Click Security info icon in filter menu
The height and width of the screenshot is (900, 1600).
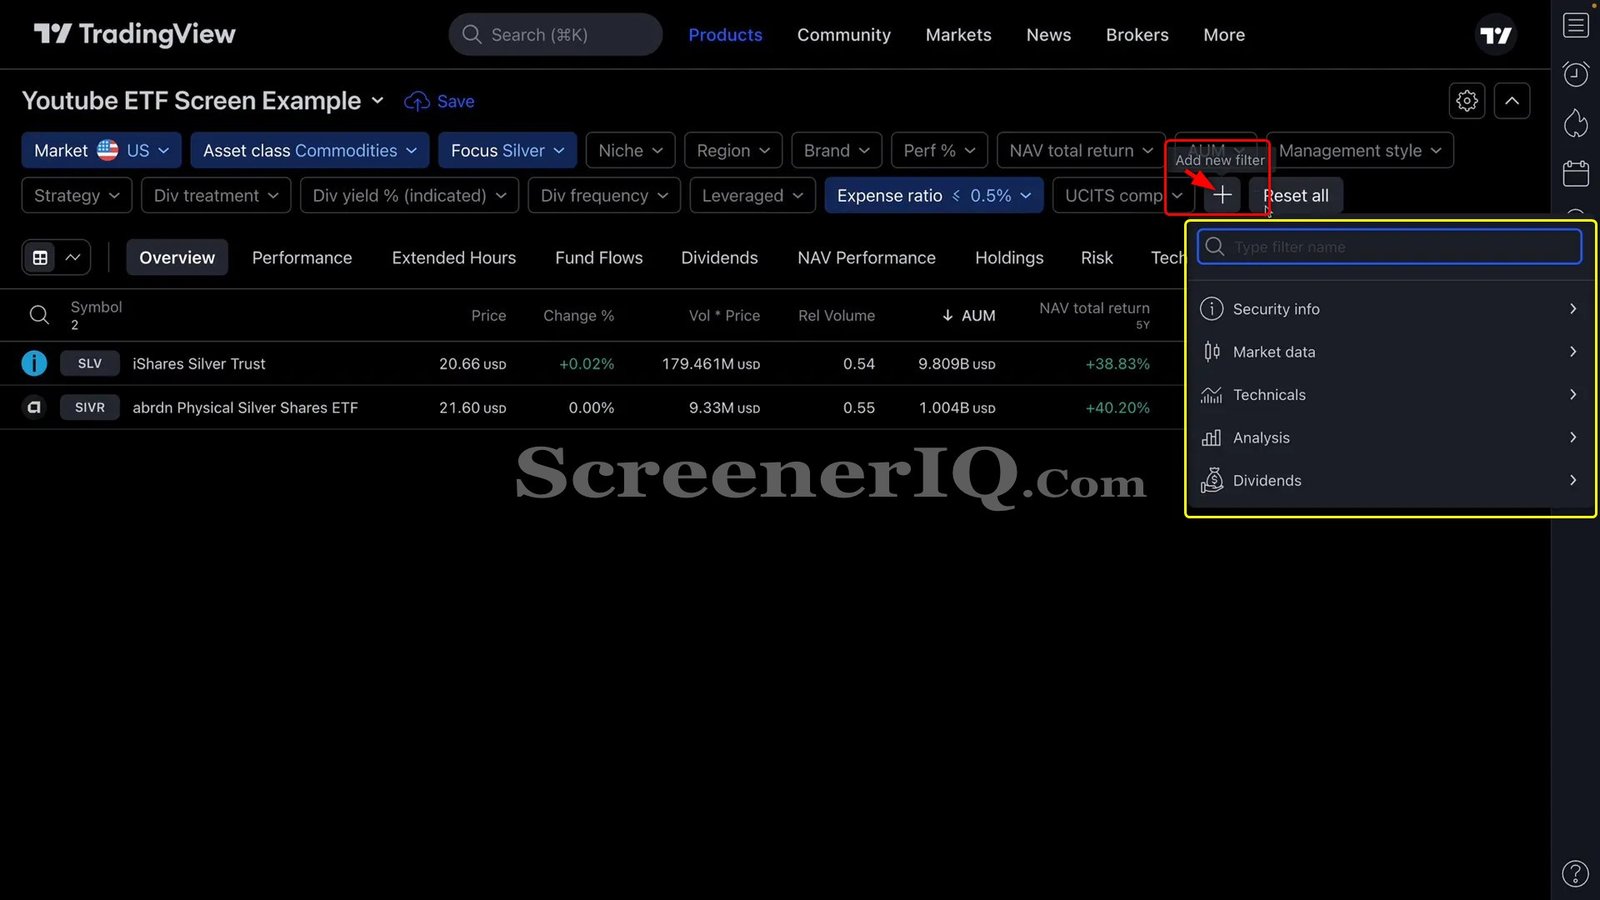pyautogui.click(x=1211, y=308)
